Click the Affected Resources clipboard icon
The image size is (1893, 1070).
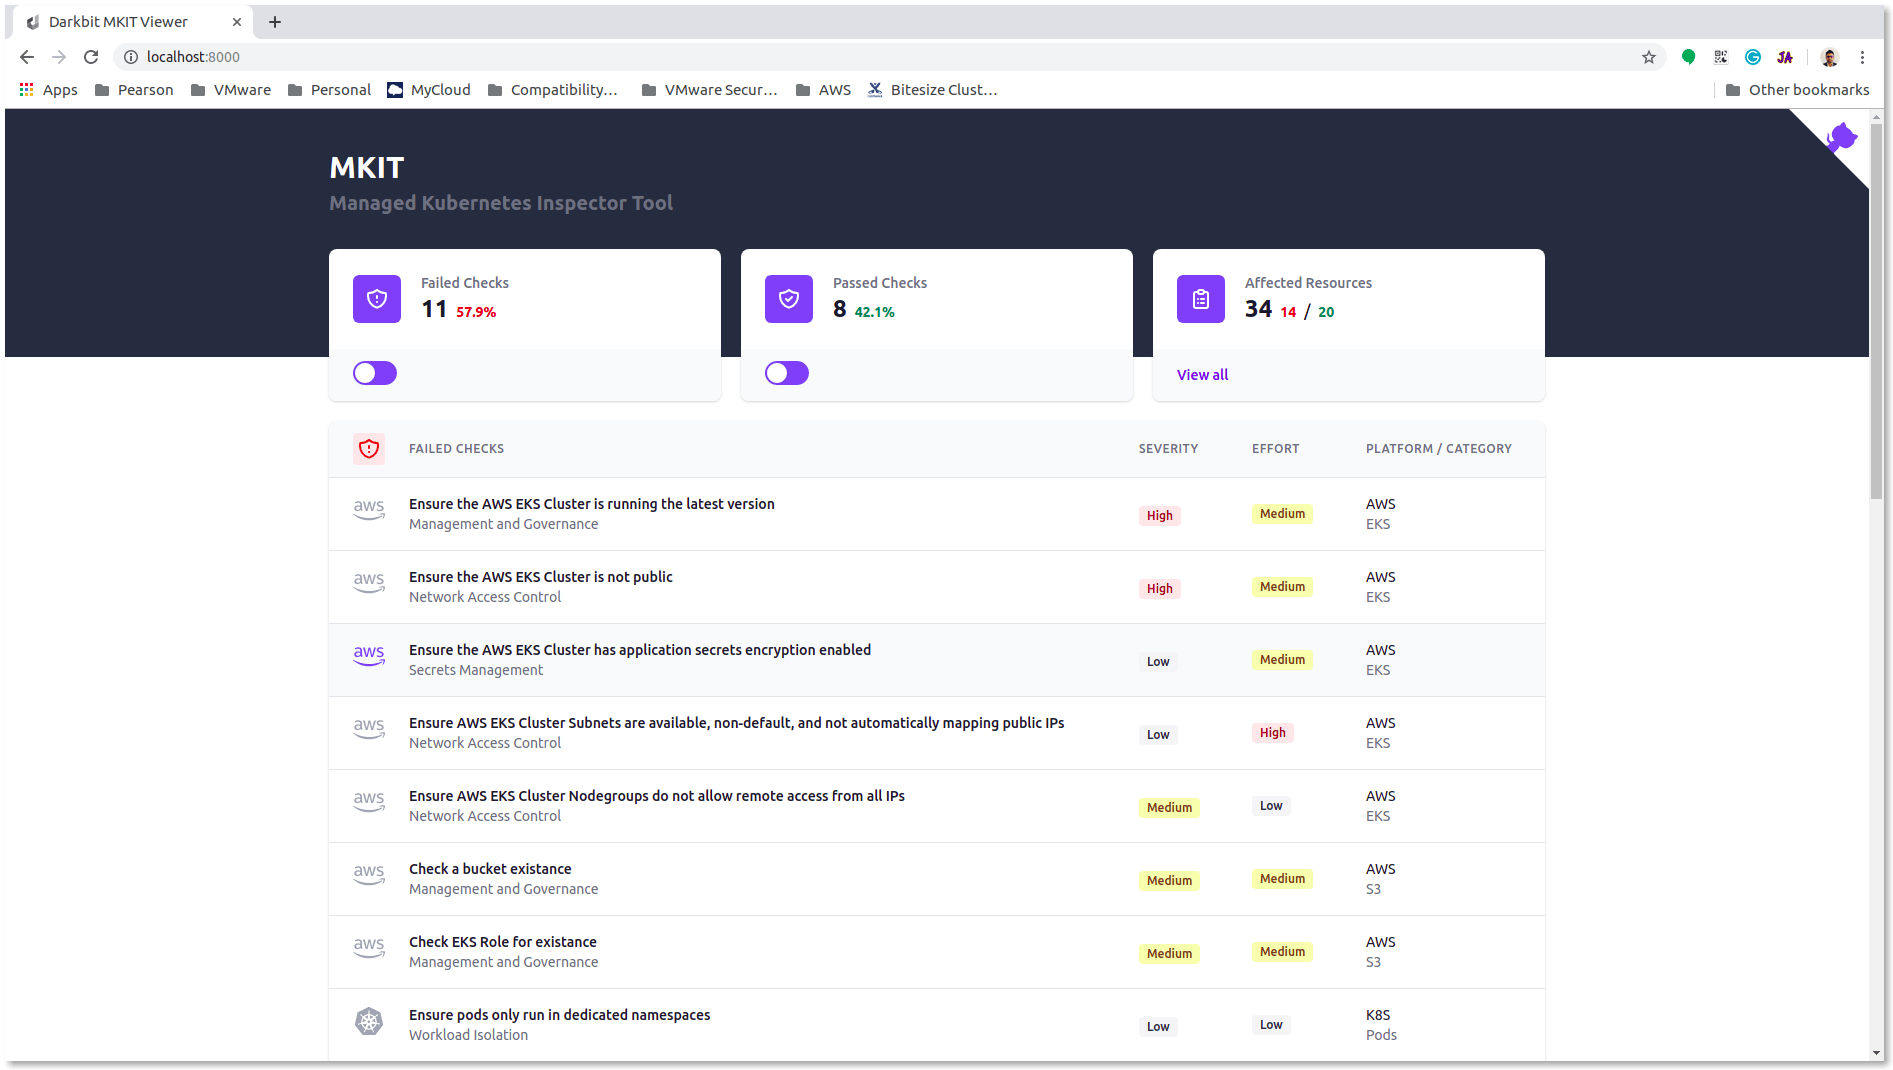click(x=1201, y=298)
